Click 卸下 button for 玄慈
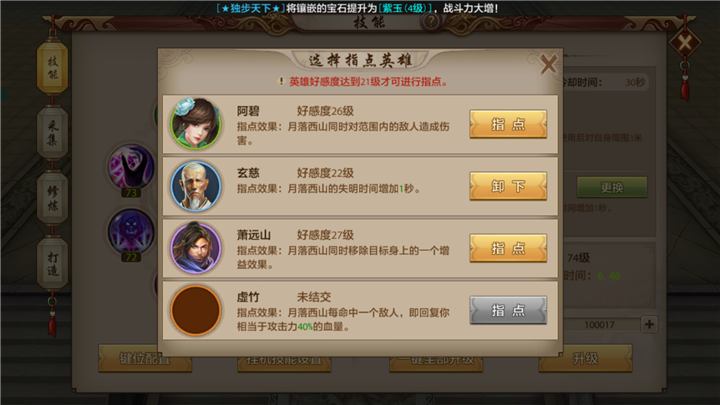 coord(508,186)
